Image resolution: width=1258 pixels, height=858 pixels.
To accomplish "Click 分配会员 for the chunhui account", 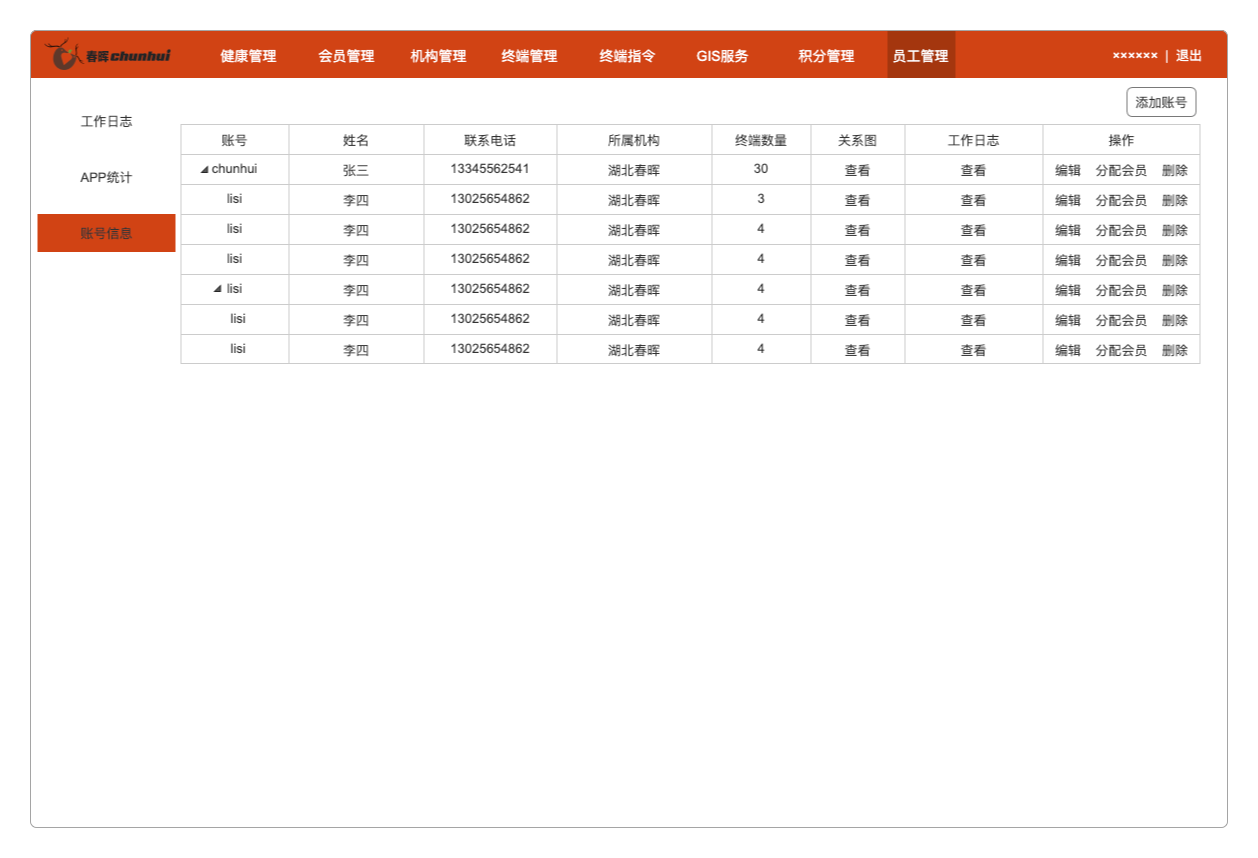I will tap(1121, 170).
